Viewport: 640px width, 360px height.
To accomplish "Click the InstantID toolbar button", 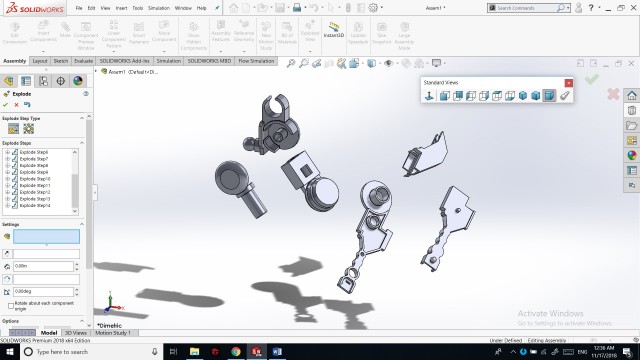I will click(x=334, y=30).
